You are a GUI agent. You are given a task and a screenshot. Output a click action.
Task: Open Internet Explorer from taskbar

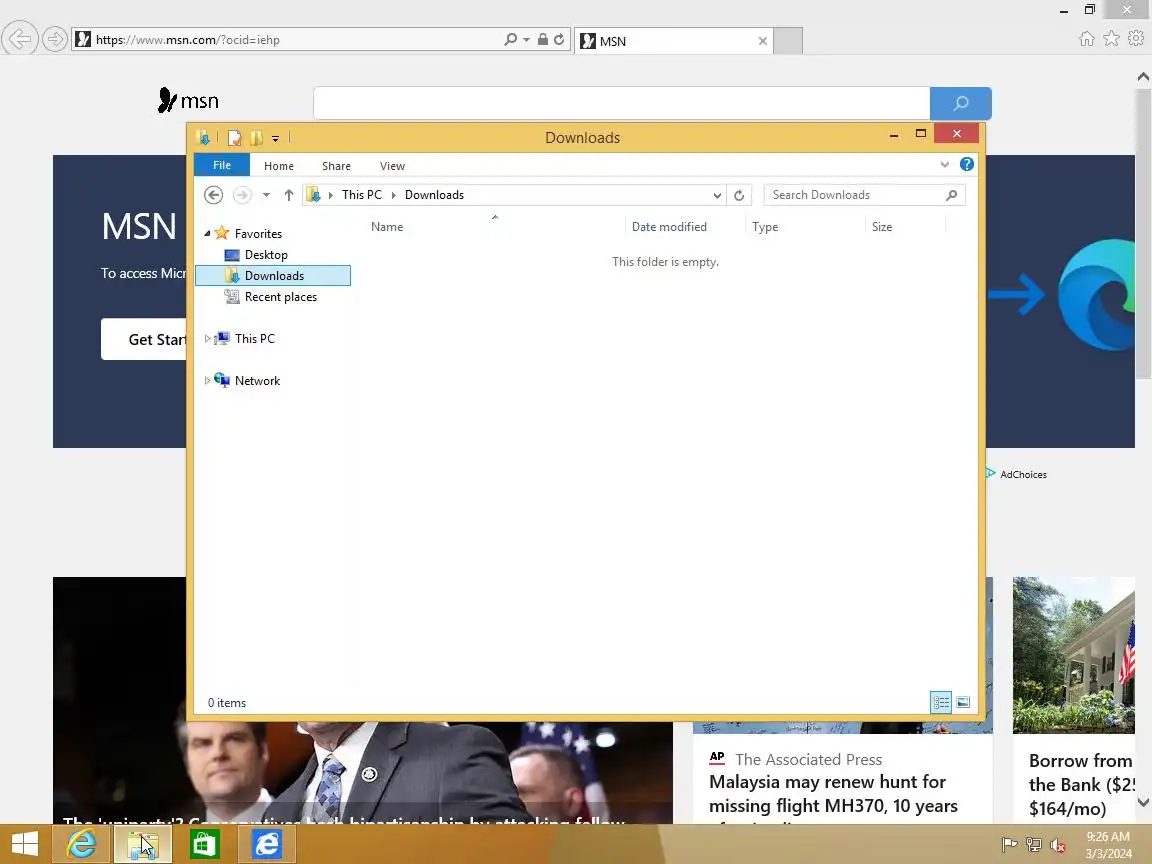pos(80,843)
